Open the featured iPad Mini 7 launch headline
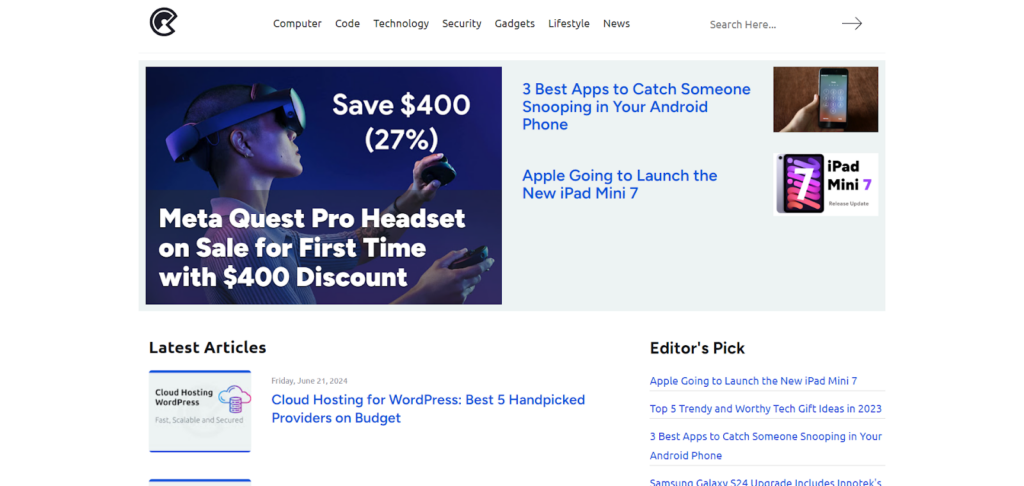1024x486 pixels. [619, 184]
